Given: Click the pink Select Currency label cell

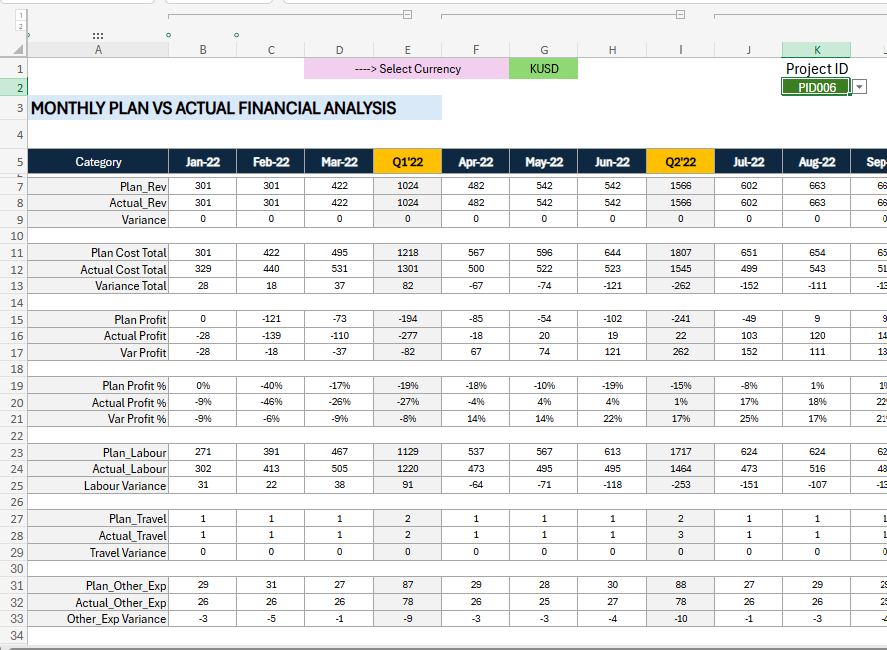Looking at the screenshot, I should click(407, 69).
